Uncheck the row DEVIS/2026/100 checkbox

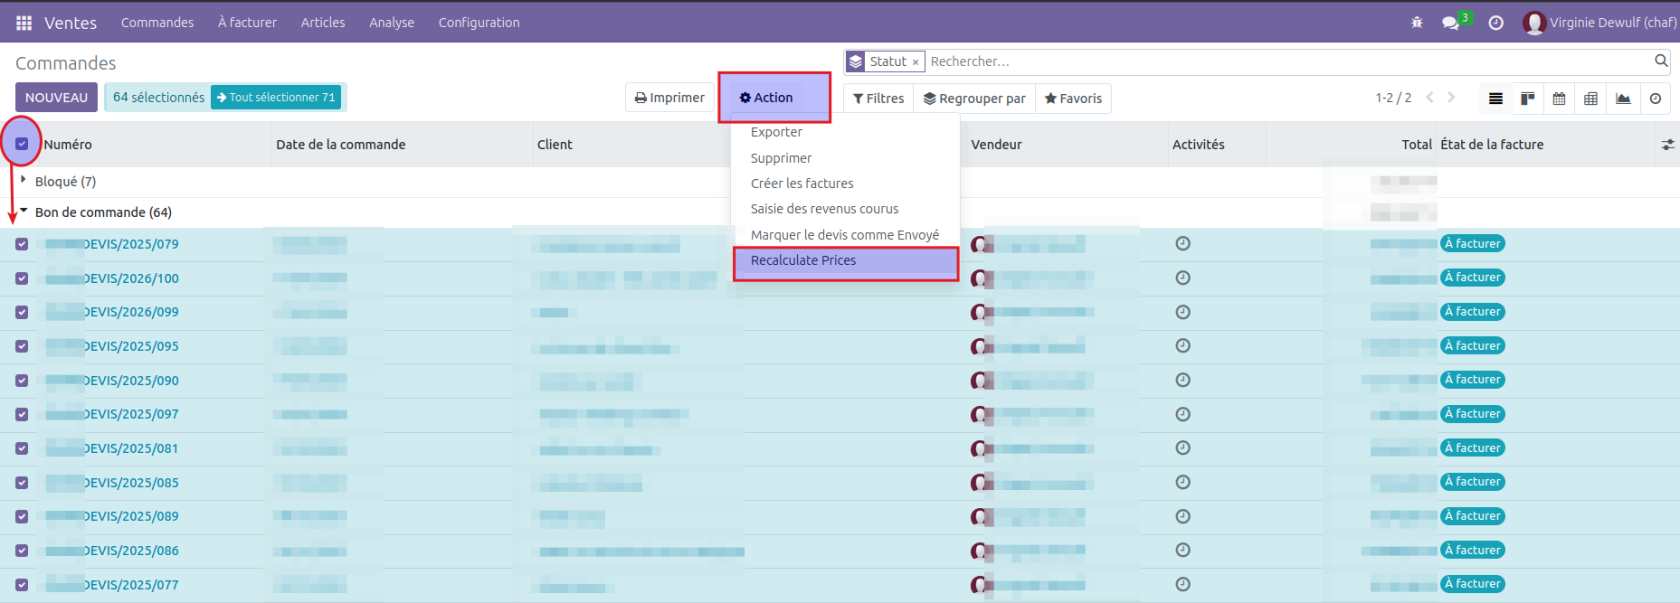pyautogui.click(x=22, y=278)
